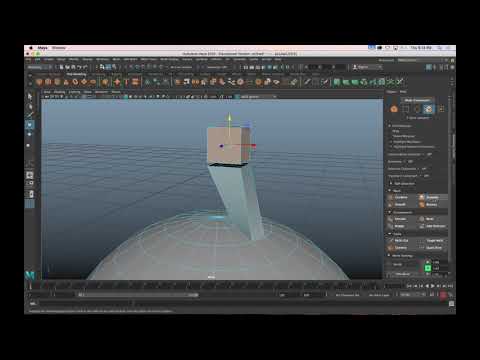Open the Apple menu
The width and height of the screenshot is (480, 360).
(x=31, y=48)
